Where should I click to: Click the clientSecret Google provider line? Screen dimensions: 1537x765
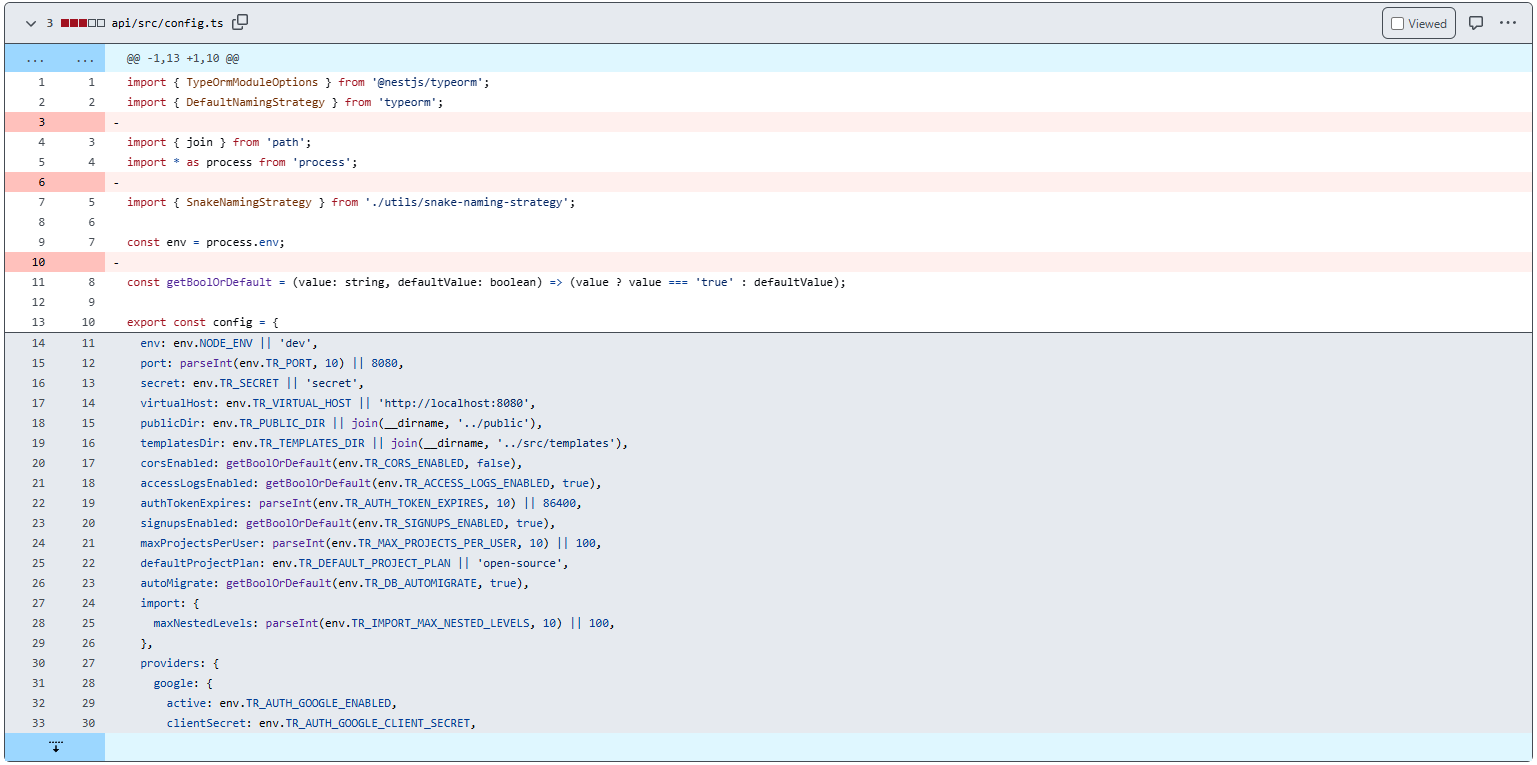320,723
